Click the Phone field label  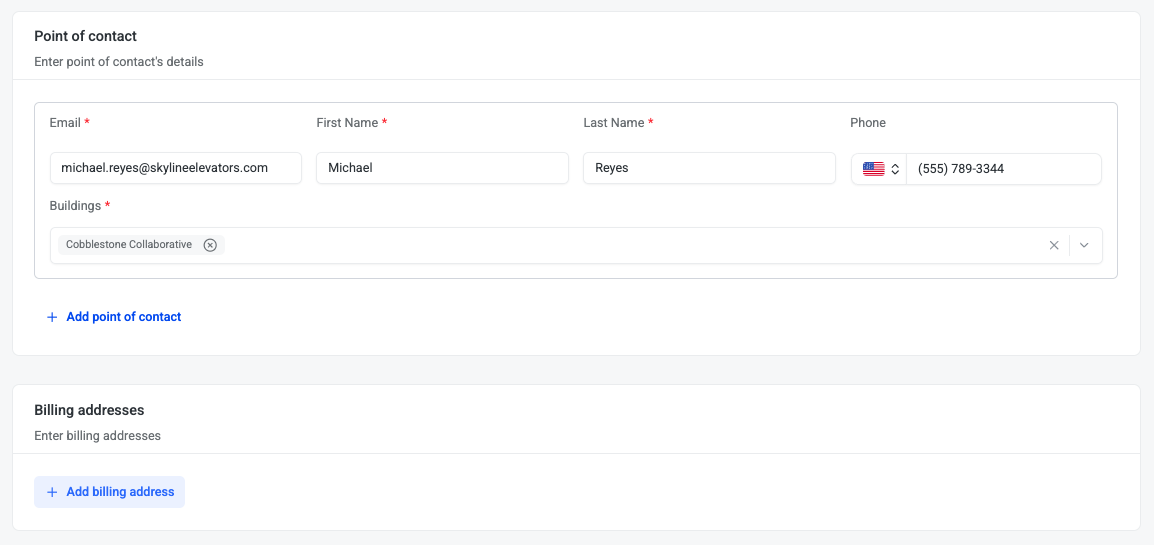point(868,123)
